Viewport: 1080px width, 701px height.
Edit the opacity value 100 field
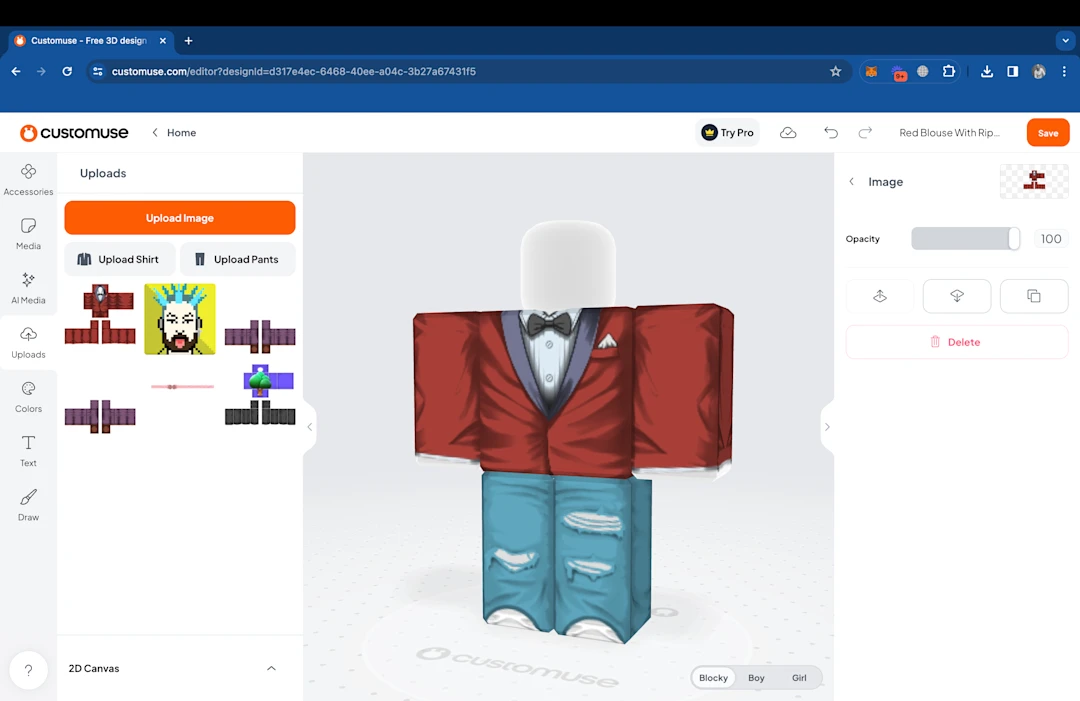click(x=1050, y=239)
